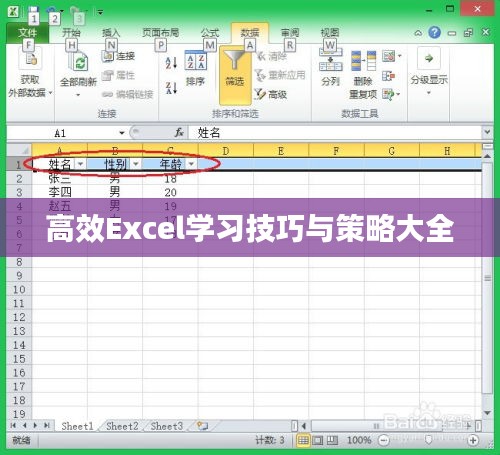Click the Filter funnel button
The width and height of the screenshot is (500, 455).
pos(235,75)
